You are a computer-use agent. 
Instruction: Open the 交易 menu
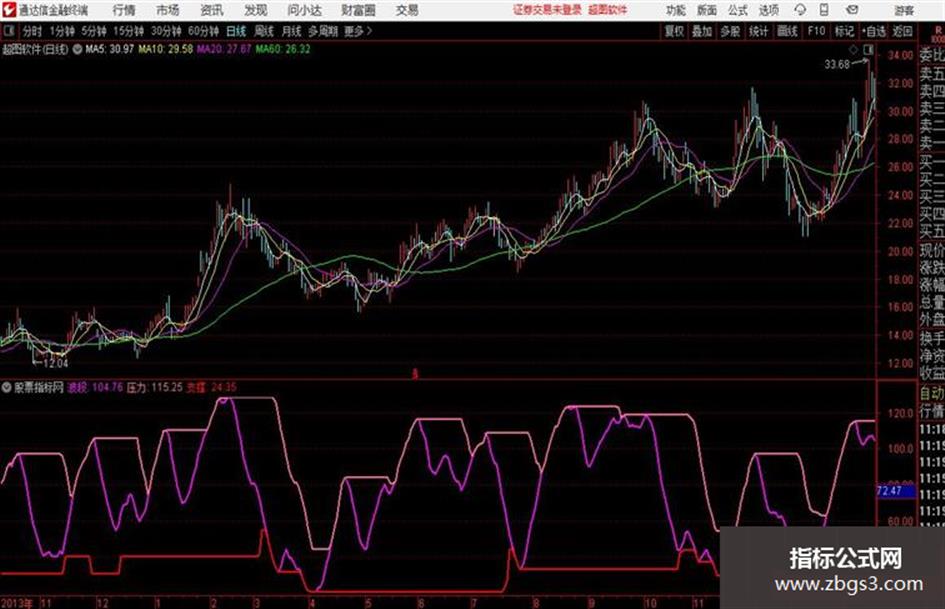pyautogui.click(x=407, y=10)
